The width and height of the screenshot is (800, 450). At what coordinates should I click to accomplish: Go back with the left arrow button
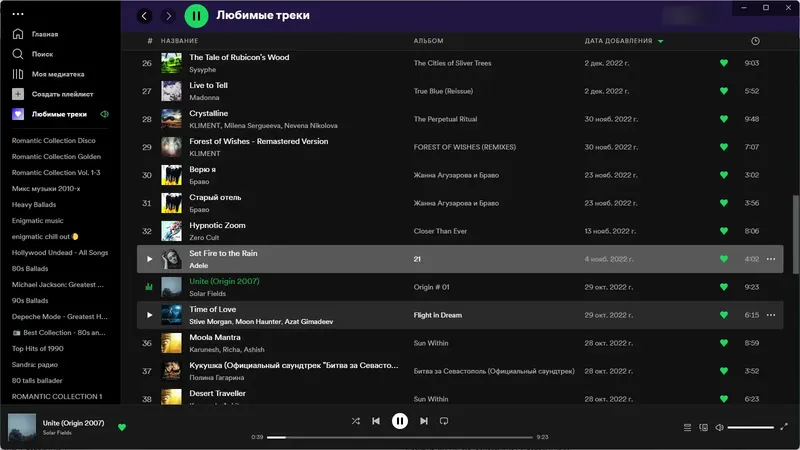pos(144,16)
